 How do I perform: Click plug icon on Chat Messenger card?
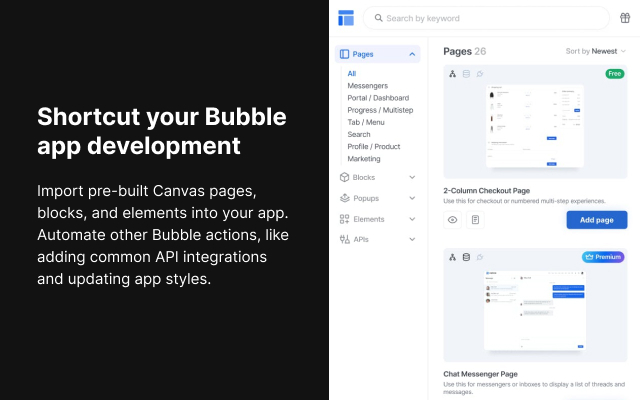(480, 257)
